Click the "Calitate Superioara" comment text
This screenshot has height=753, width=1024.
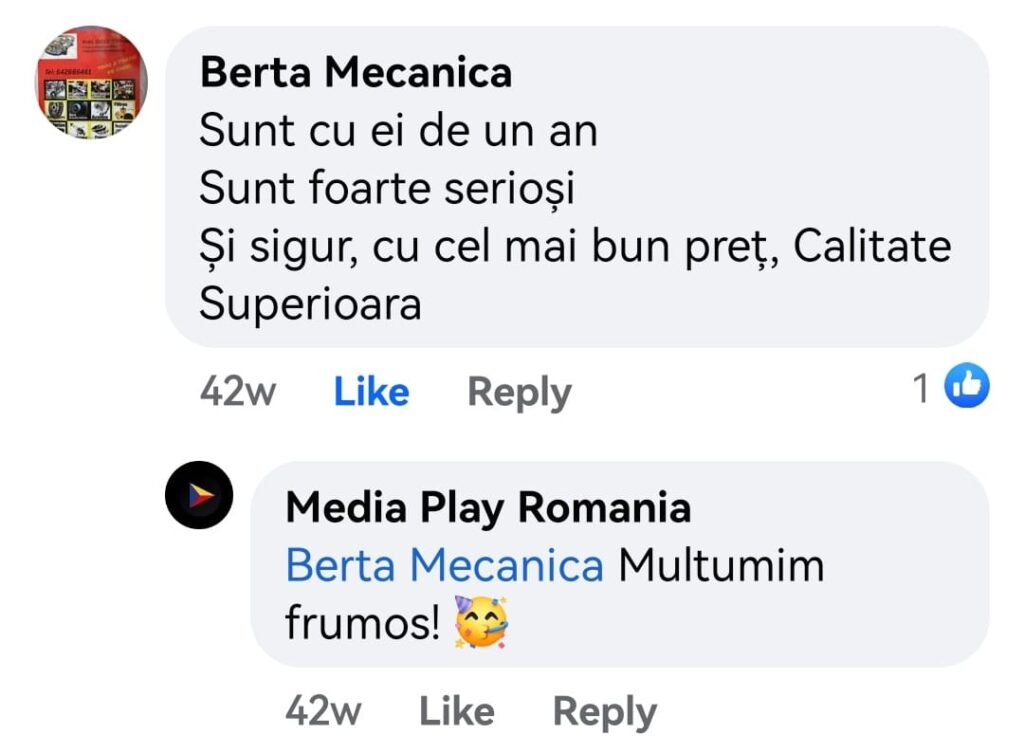870,246
